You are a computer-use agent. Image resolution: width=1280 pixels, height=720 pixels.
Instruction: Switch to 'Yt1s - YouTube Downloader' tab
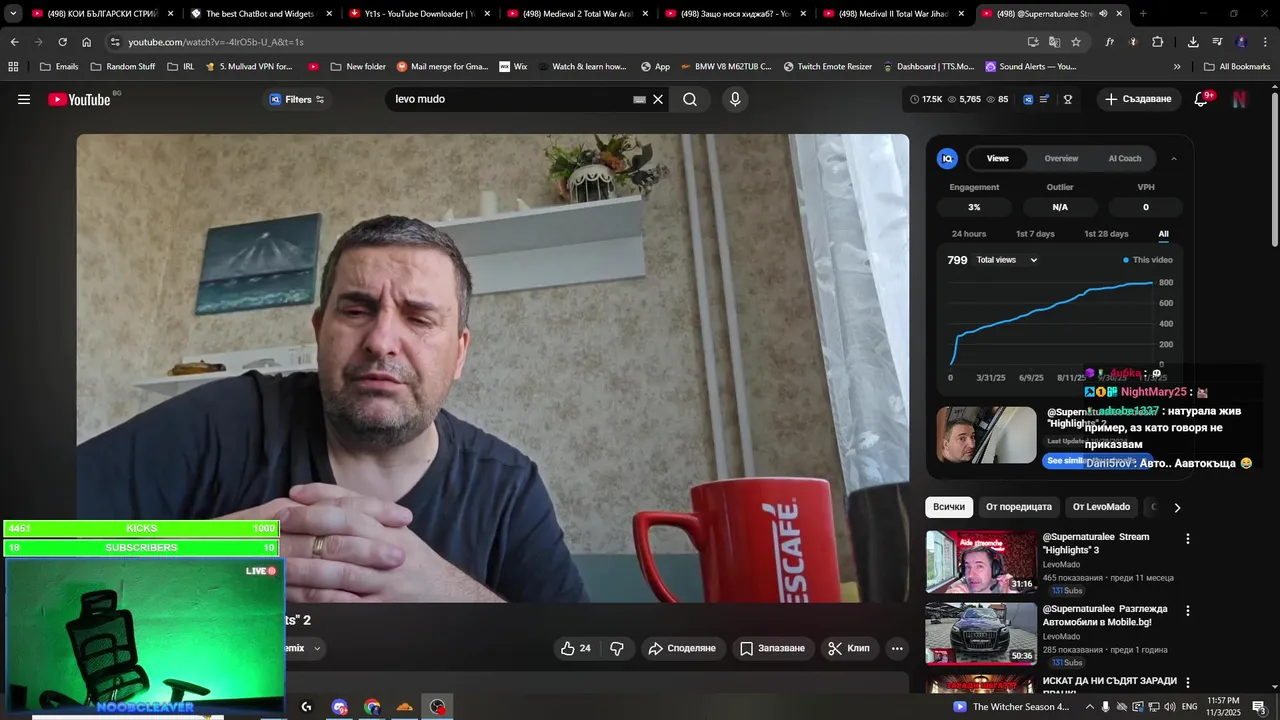click(x=419, y=14)
